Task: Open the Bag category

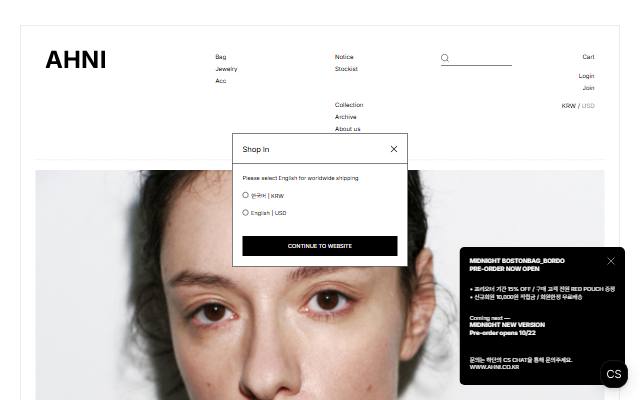Action: [x=221, y=57]
